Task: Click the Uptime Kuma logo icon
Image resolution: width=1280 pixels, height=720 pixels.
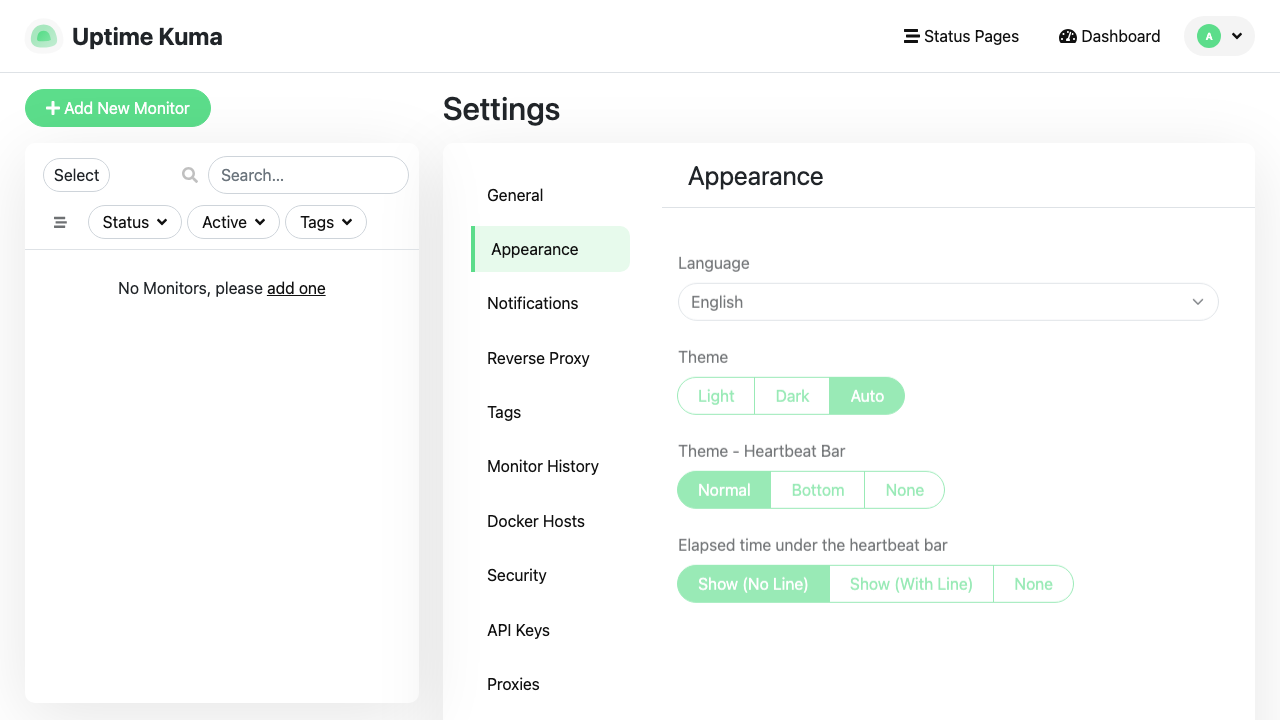Action: click(43, 37)
